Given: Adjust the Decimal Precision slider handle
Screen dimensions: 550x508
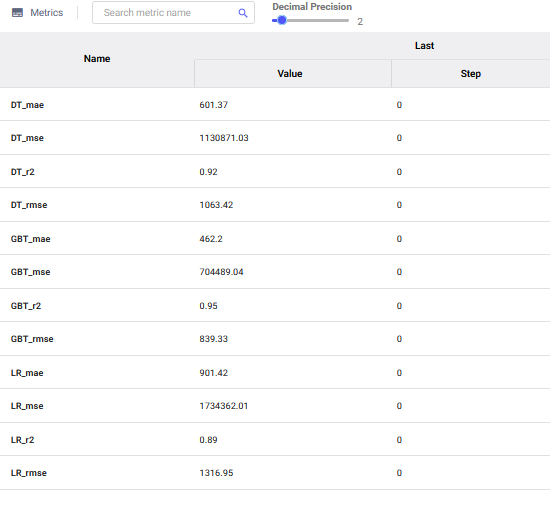Looking at the screenshot, I should click(x=282, y=20).
